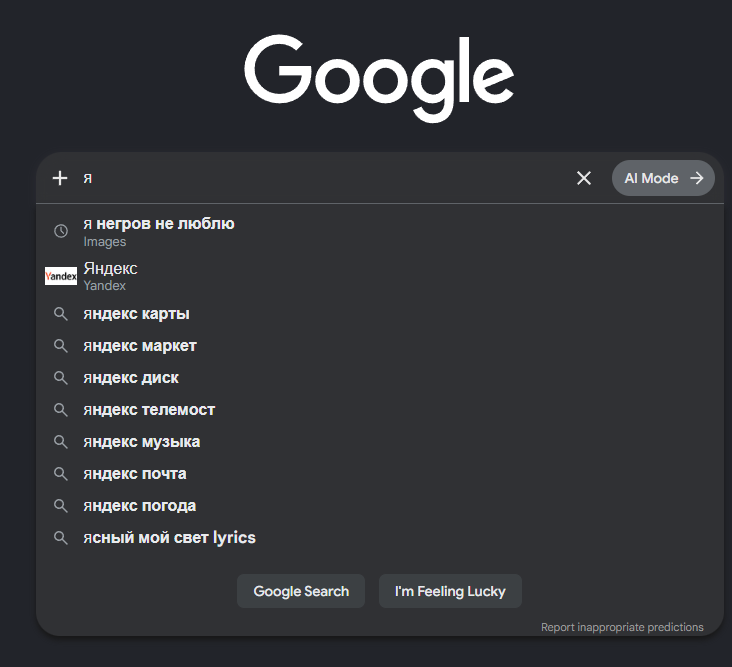
Task: Click the Google logo
Action: pos(379,78)
